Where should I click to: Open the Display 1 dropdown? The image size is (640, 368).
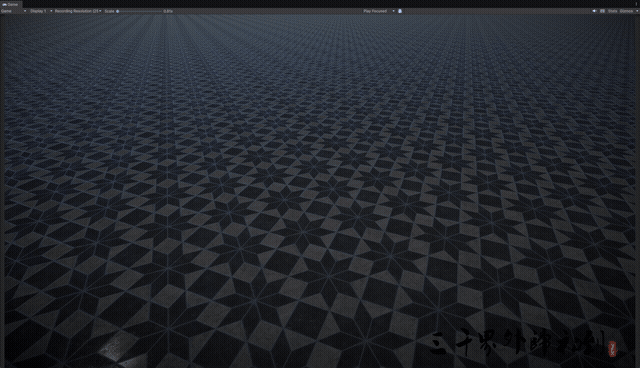coord(41,11)
